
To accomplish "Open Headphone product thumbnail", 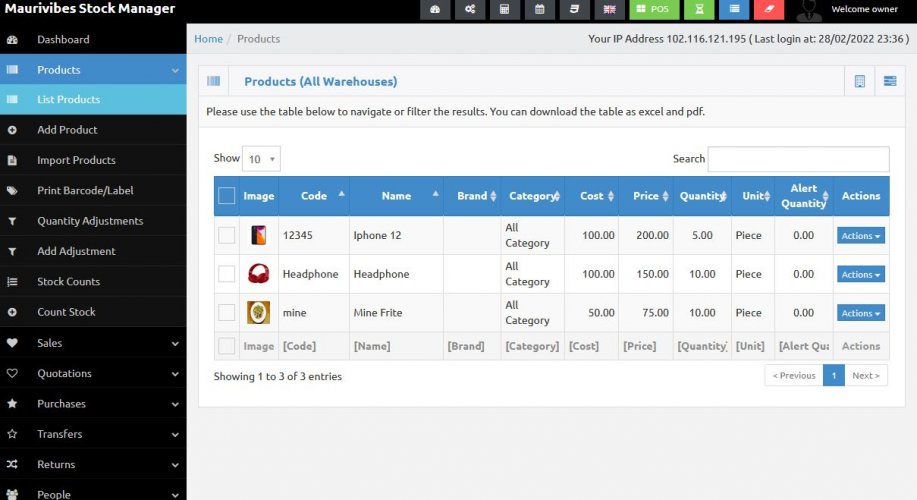I will [x=258, y=274].
